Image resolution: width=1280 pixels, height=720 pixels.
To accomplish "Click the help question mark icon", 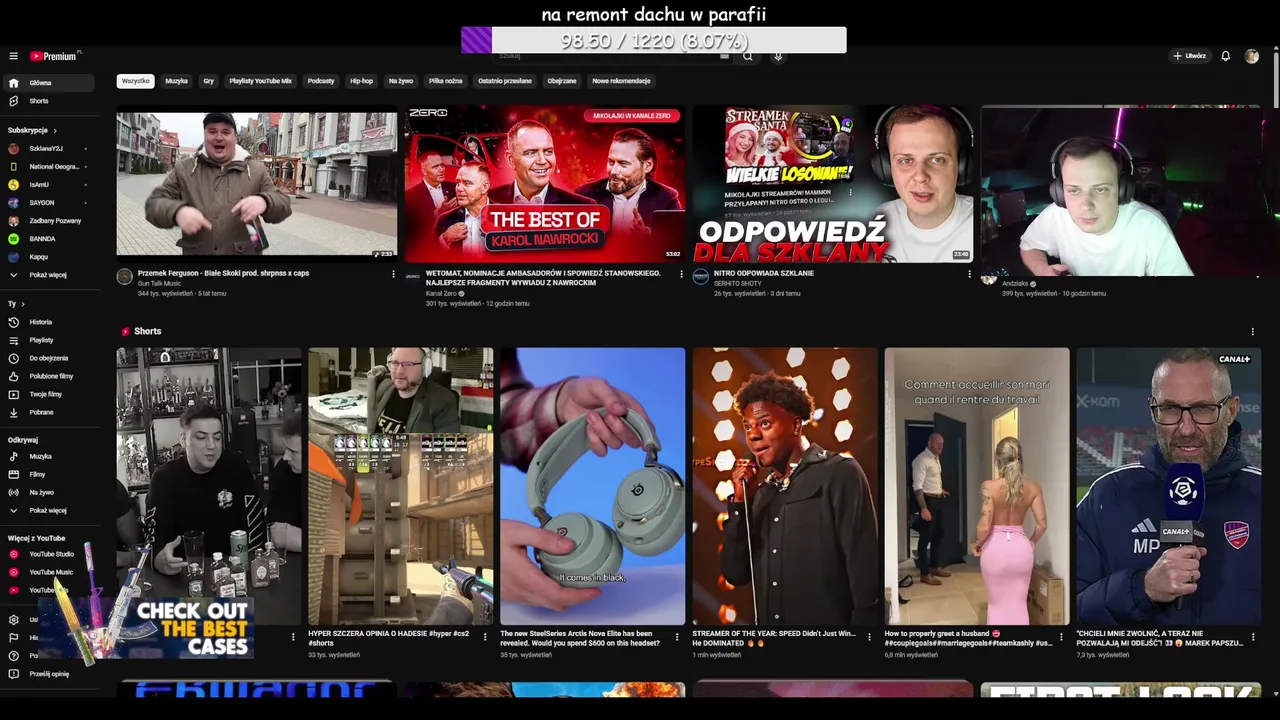I will [13, 656].
